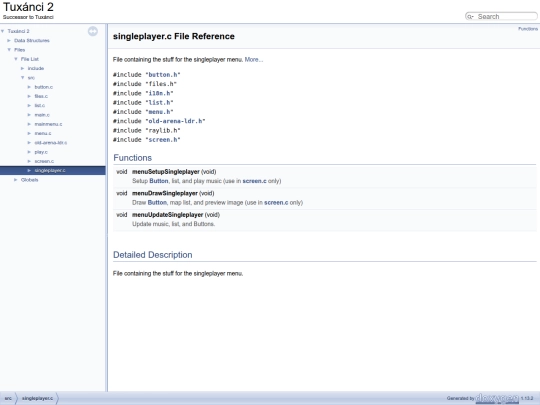Open files.c in the file tree
The width and height of the screenshot is (540, 405).
click(x=41, y=96)
